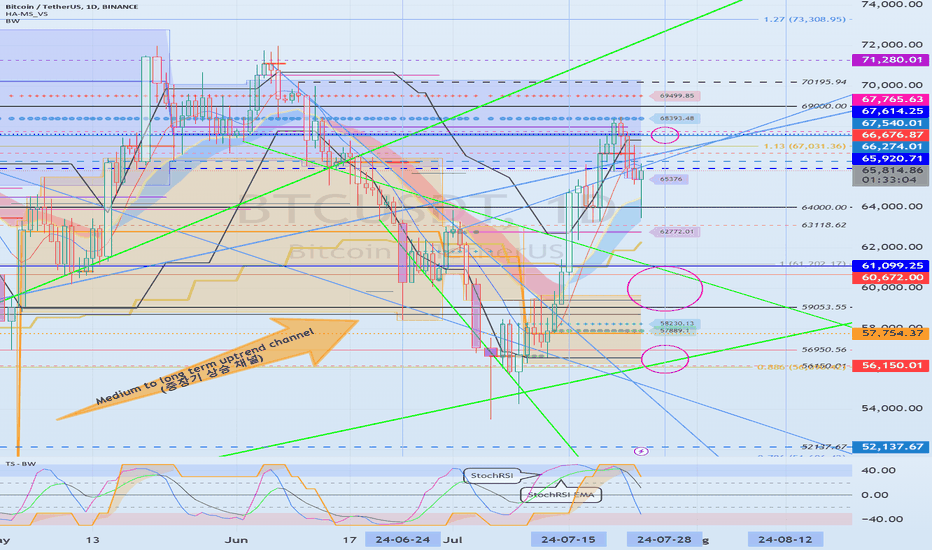
Task: Click the 62772.01 level tag
Action: pyautogui.click(x=676, y=232)
